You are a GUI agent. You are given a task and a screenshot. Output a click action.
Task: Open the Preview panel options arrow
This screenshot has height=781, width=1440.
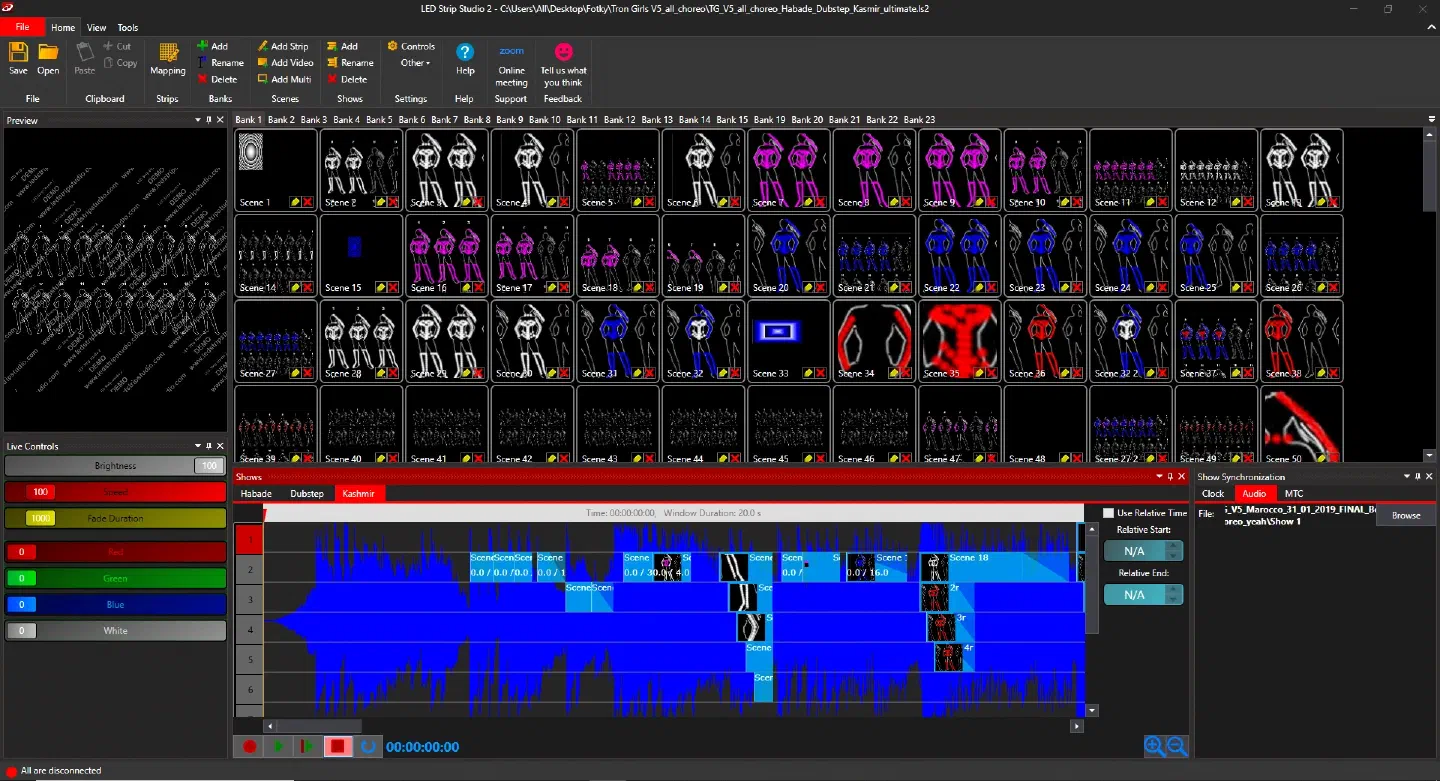(x=197, y=120)
